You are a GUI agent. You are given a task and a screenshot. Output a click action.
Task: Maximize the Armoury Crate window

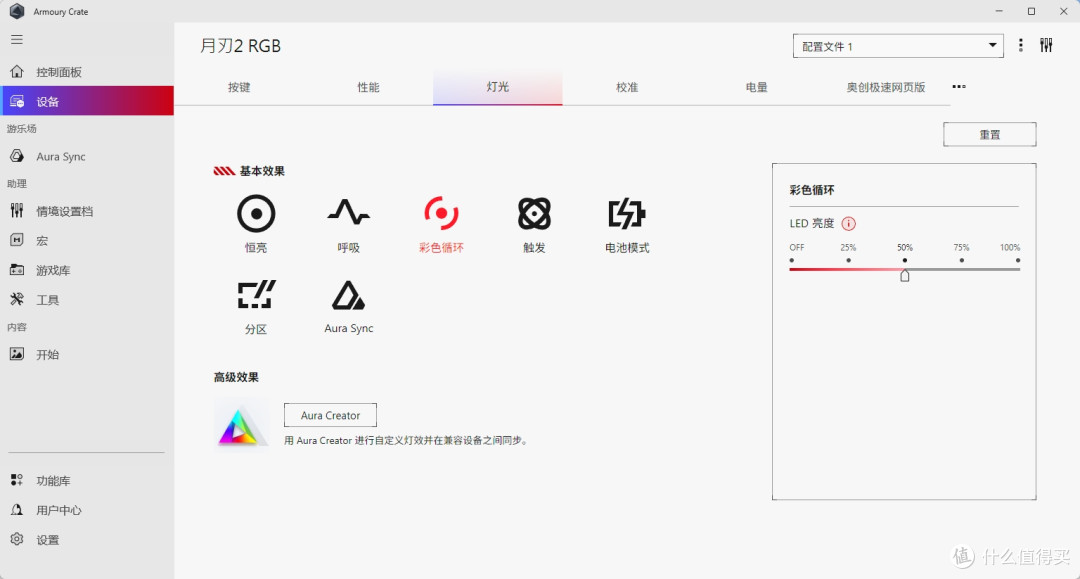click(1031, 11)
